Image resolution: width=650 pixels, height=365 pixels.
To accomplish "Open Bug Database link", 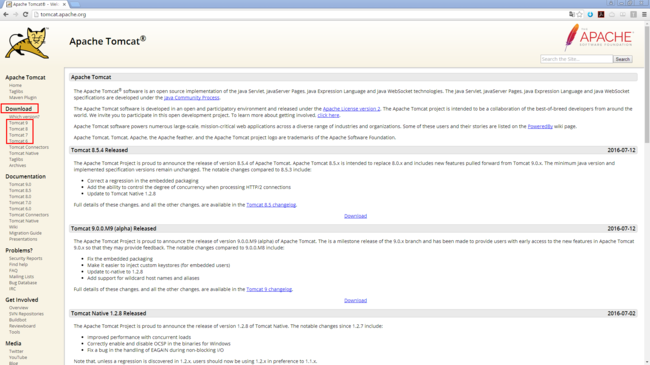I will 23,283.
